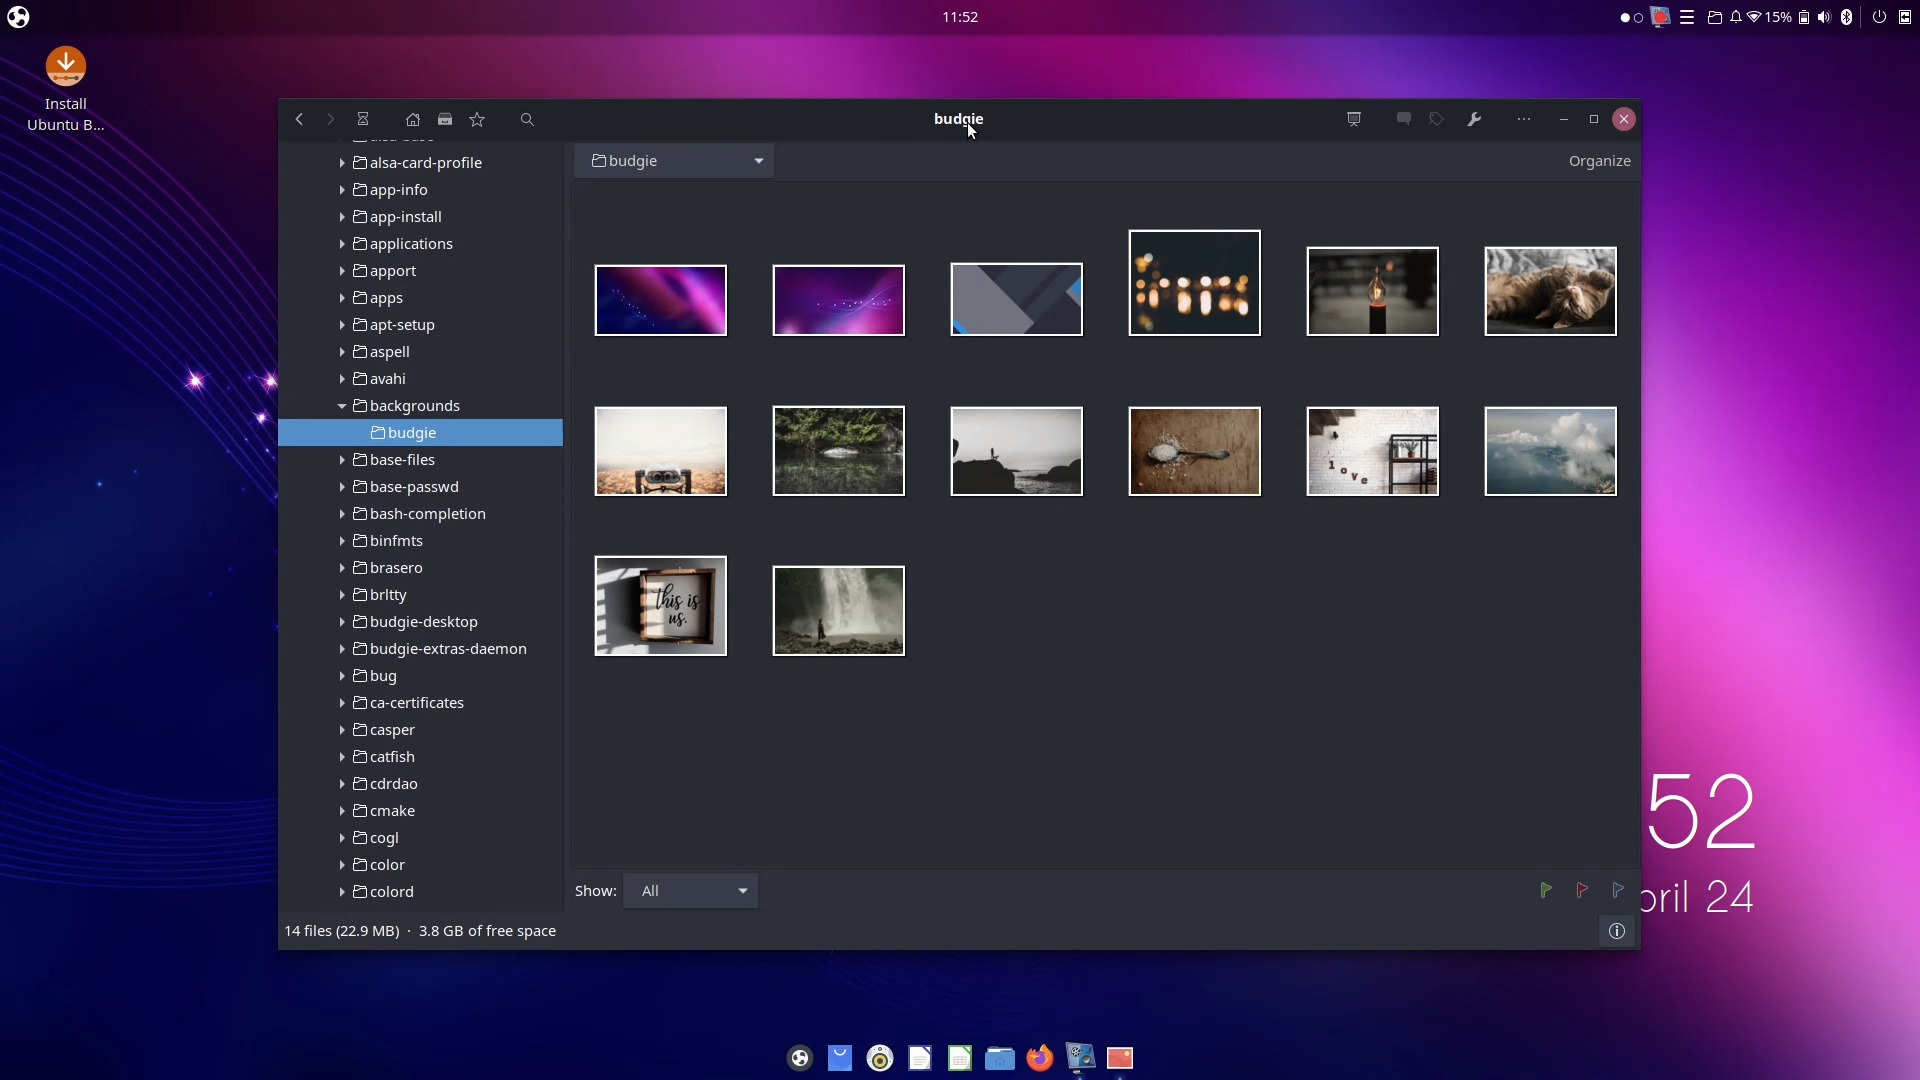
Task: Select the 'this is us' frame thumbnail
Action: point(660,606)
